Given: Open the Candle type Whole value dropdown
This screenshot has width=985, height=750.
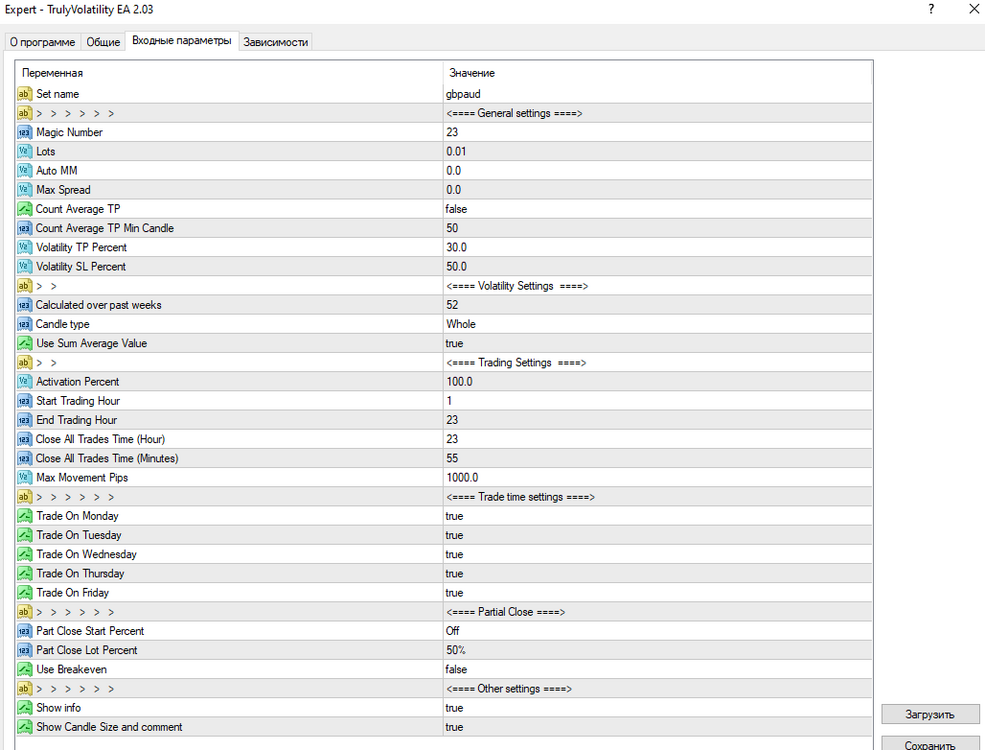Looking at the screenshot, I should coord(658,324).
